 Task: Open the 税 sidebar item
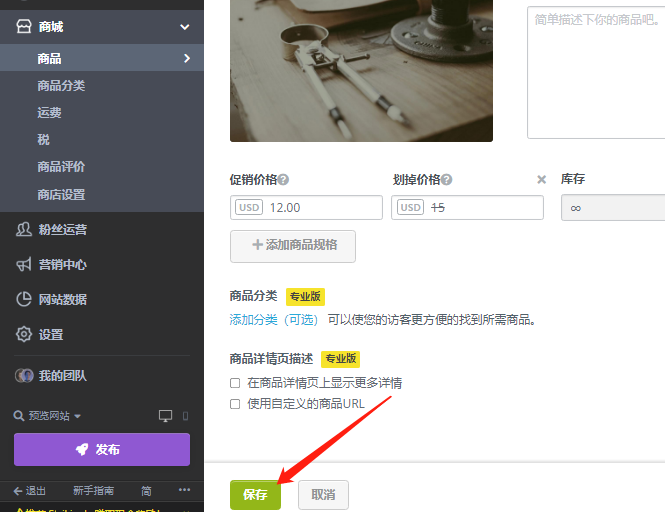coord(43,139)
